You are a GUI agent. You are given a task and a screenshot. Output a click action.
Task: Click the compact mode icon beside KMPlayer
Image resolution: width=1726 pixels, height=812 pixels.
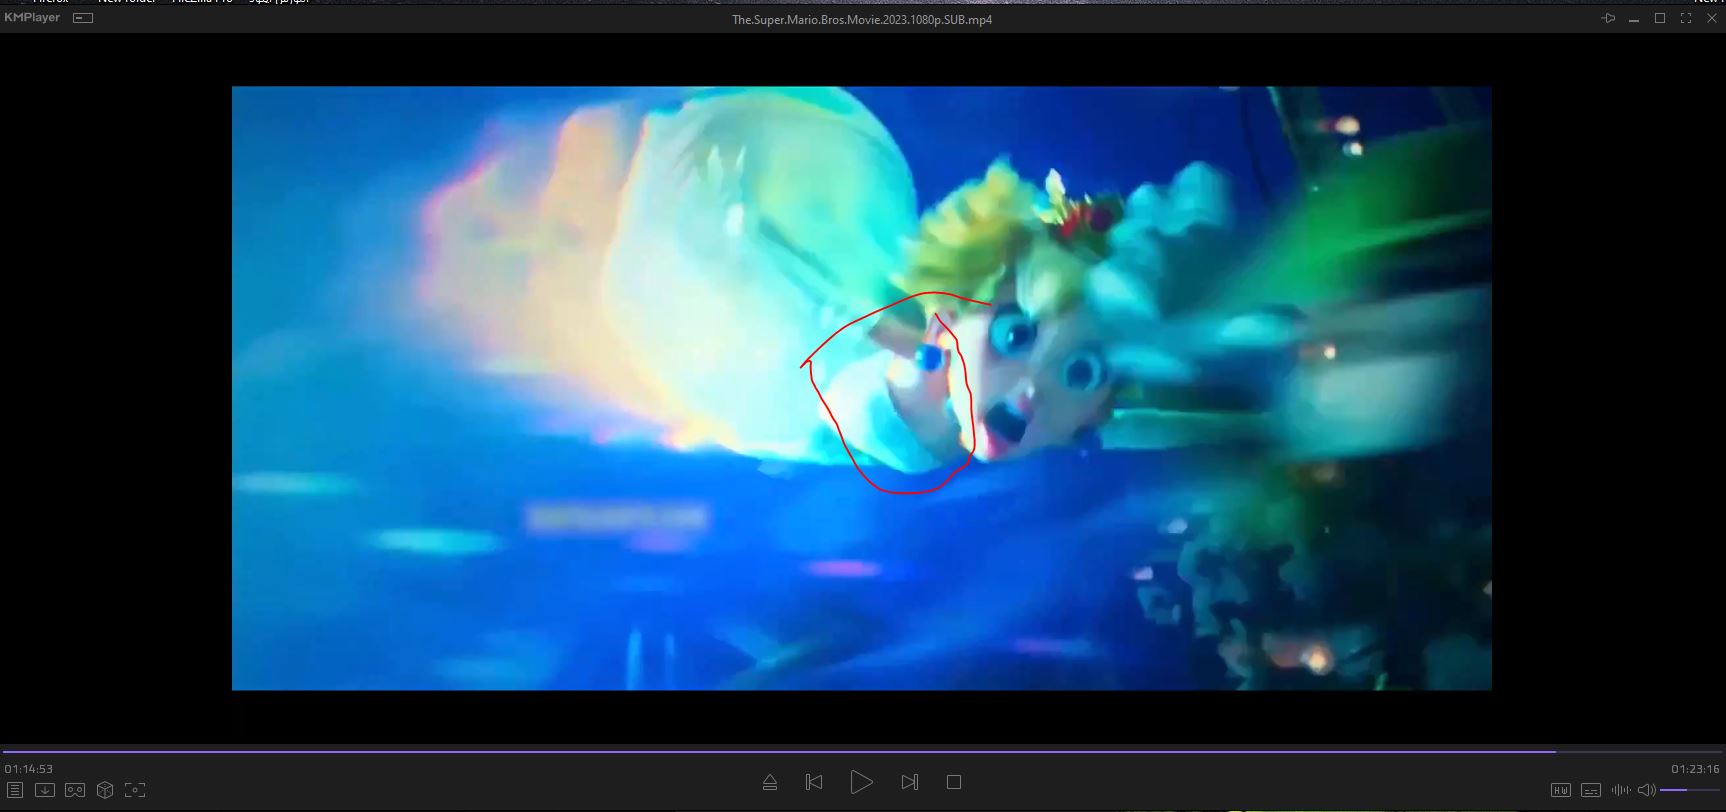(84, 18)
